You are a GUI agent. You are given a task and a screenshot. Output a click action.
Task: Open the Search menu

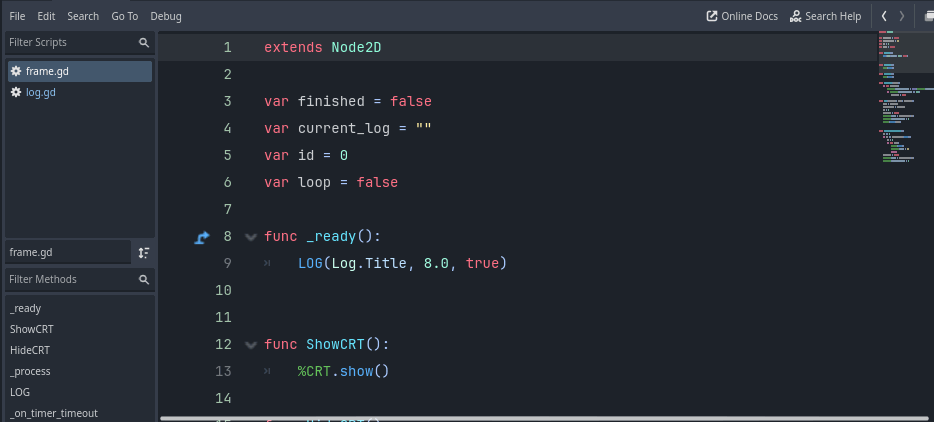83,16
